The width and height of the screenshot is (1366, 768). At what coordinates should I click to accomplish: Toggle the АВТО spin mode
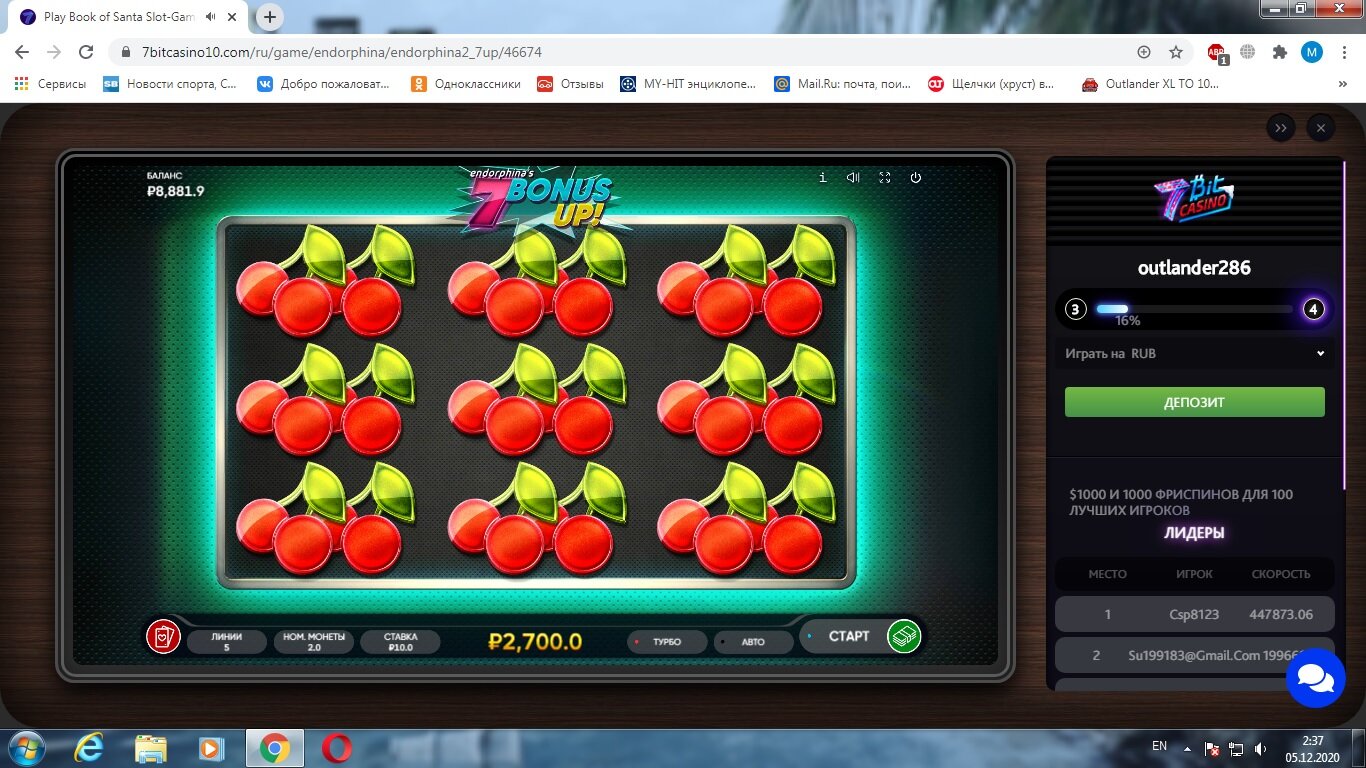point(753,642)
